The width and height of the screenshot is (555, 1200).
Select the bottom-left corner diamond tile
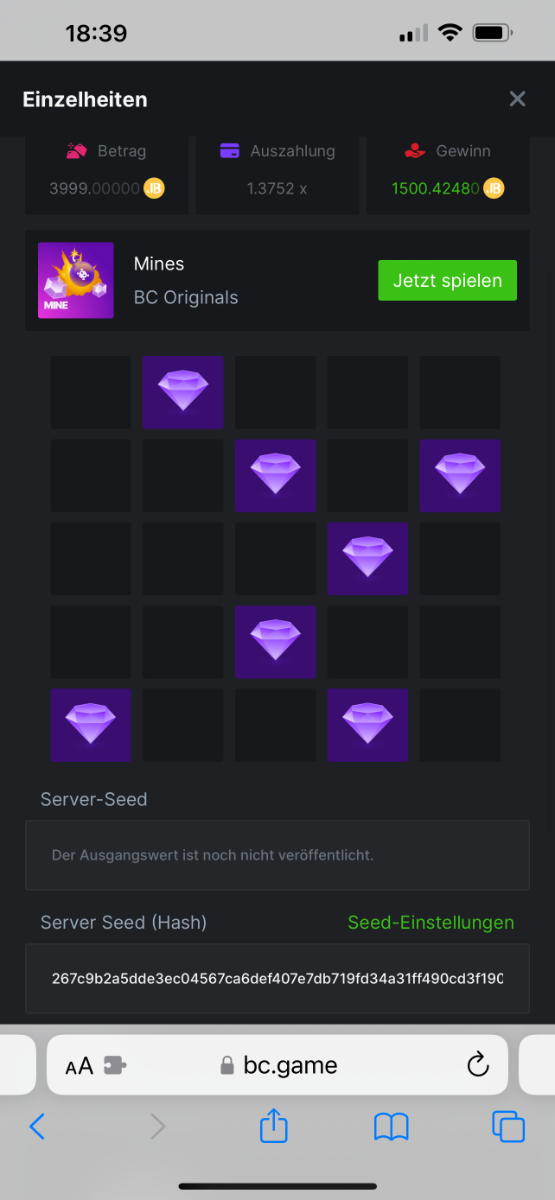click(x=91, y=724)
